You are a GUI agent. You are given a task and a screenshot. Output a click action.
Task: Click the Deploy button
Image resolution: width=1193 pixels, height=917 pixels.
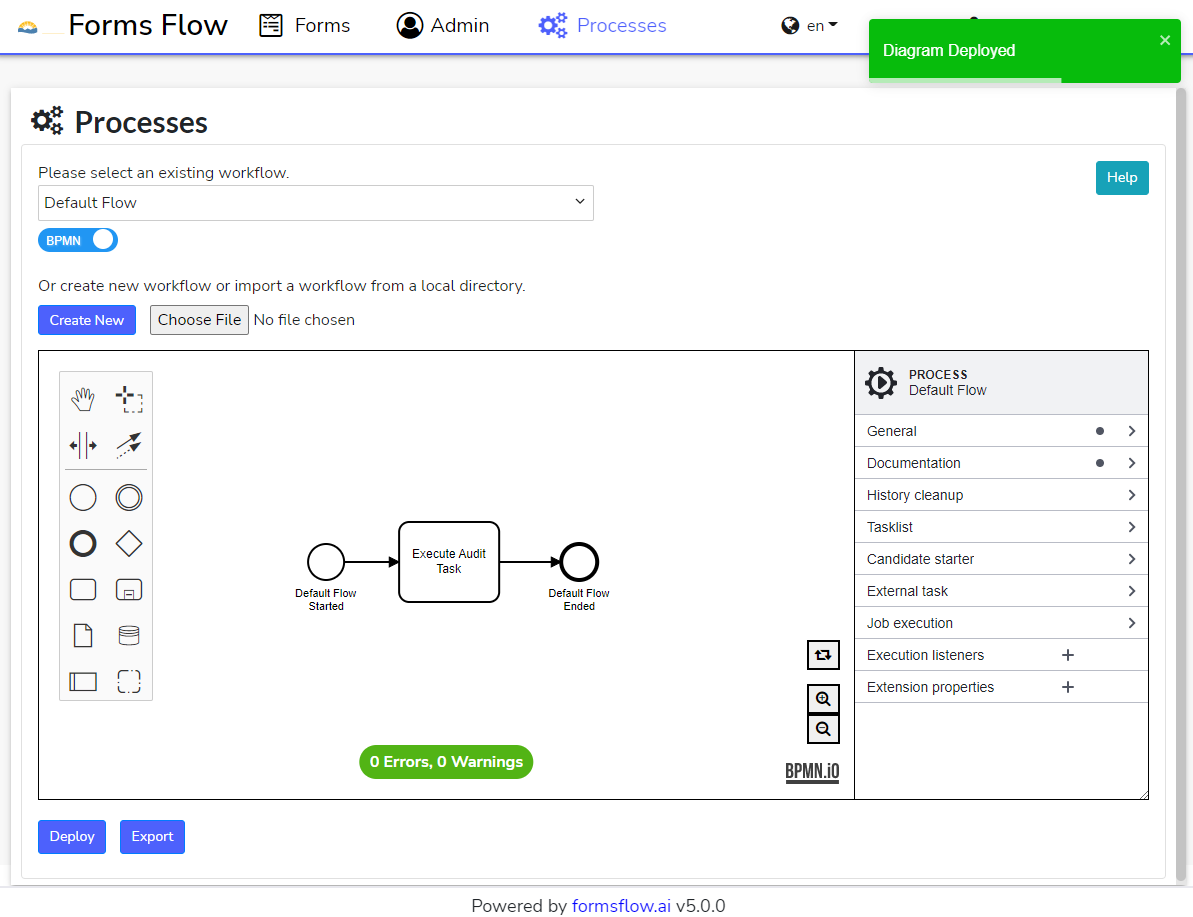(x=72, y=837)
